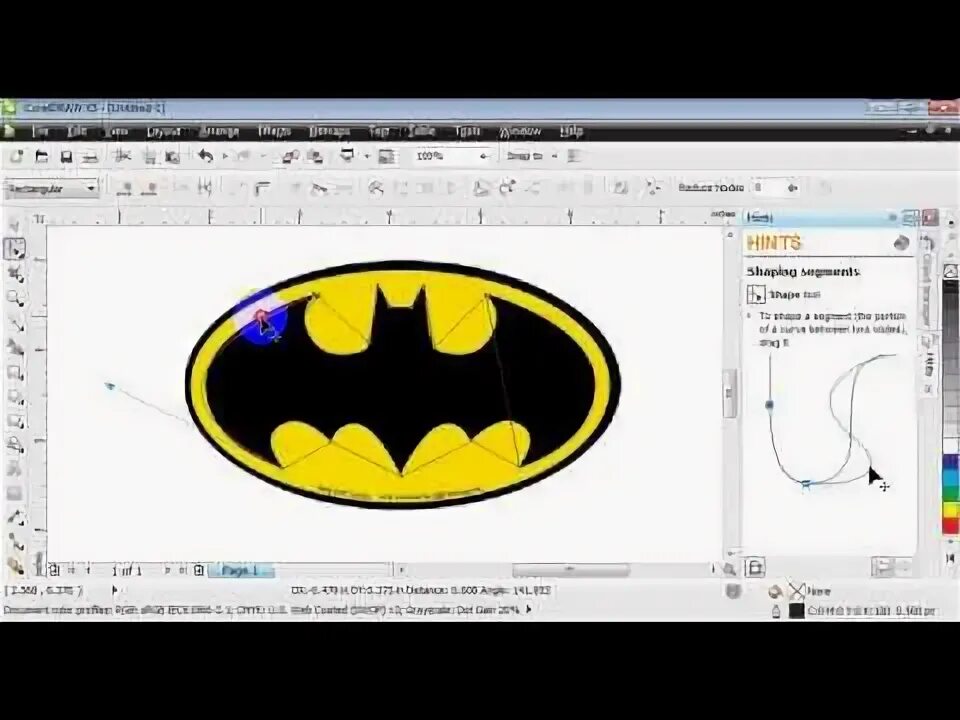
Task: Open the Edit menu
Action: [x=77, y=132]
